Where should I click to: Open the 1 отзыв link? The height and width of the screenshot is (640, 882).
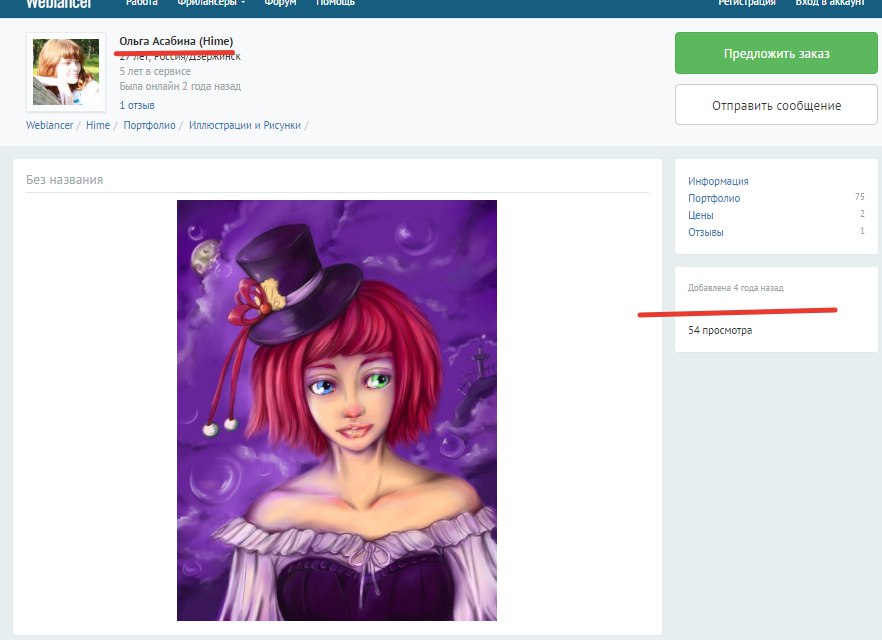click(x=137, y=105)
